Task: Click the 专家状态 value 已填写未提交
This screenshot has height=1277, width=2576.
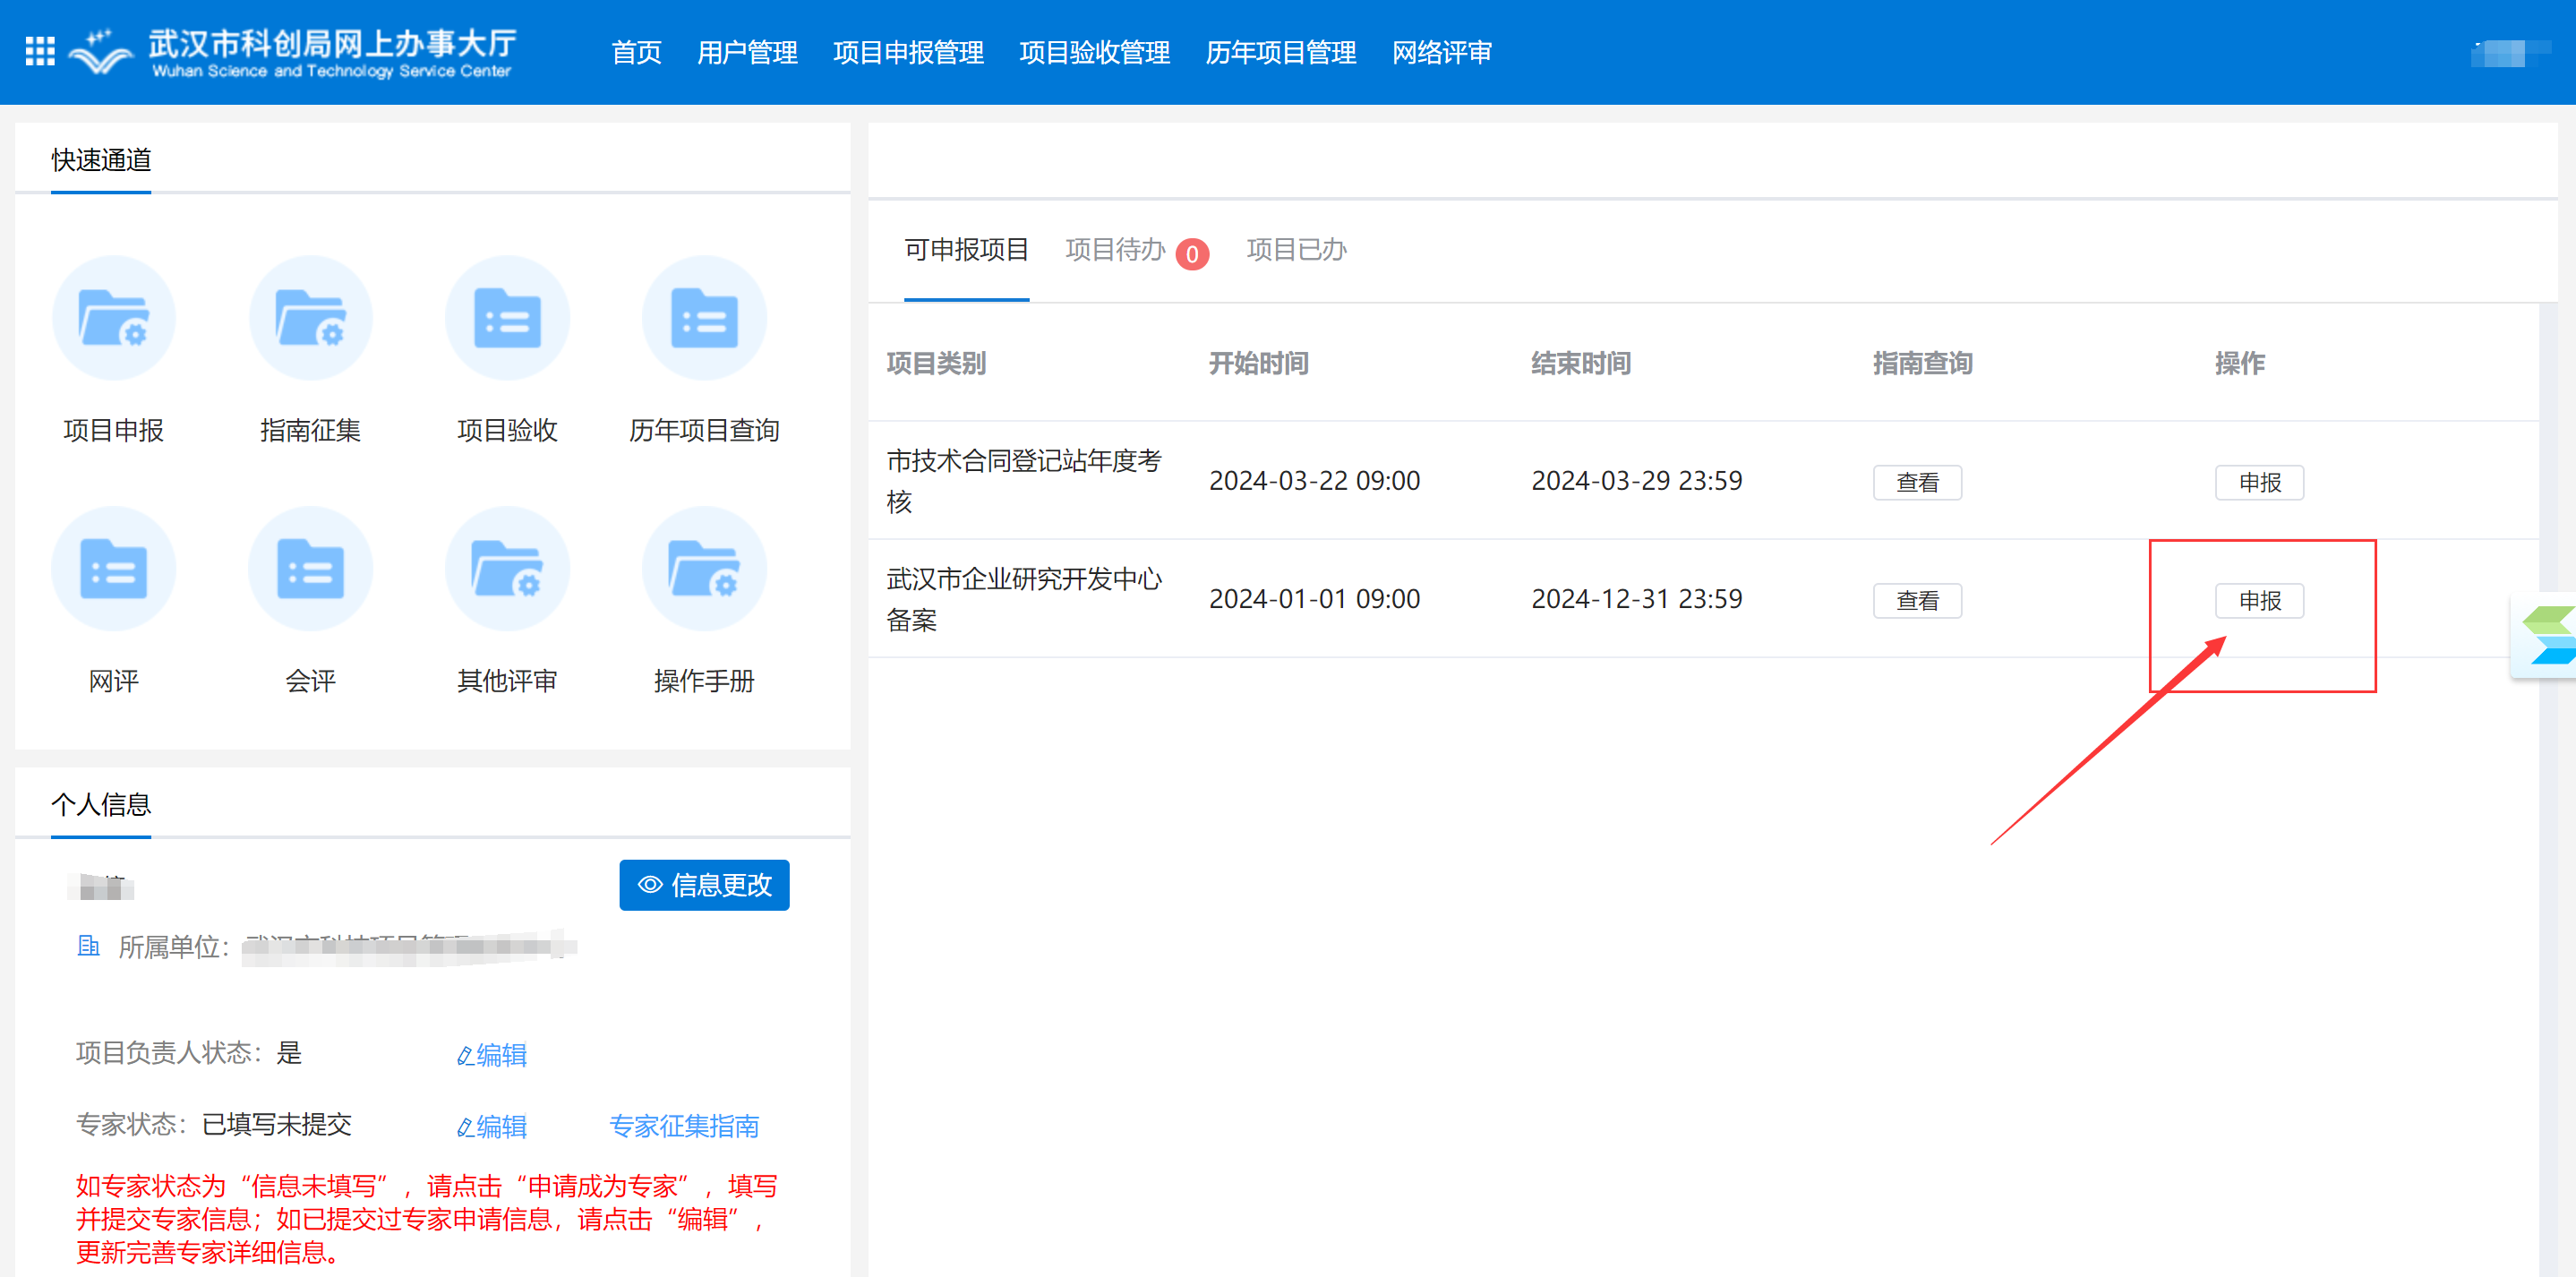Action: 277,1125
